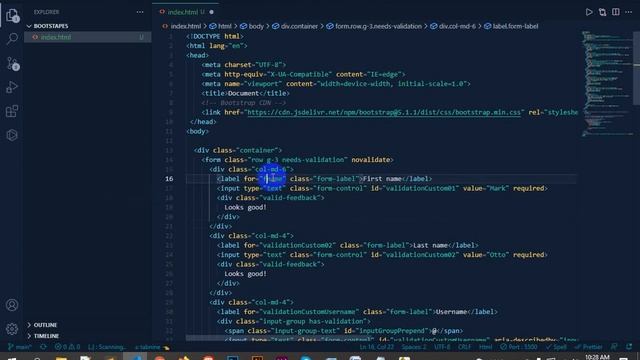Click the 'Last name' label text

431,245
